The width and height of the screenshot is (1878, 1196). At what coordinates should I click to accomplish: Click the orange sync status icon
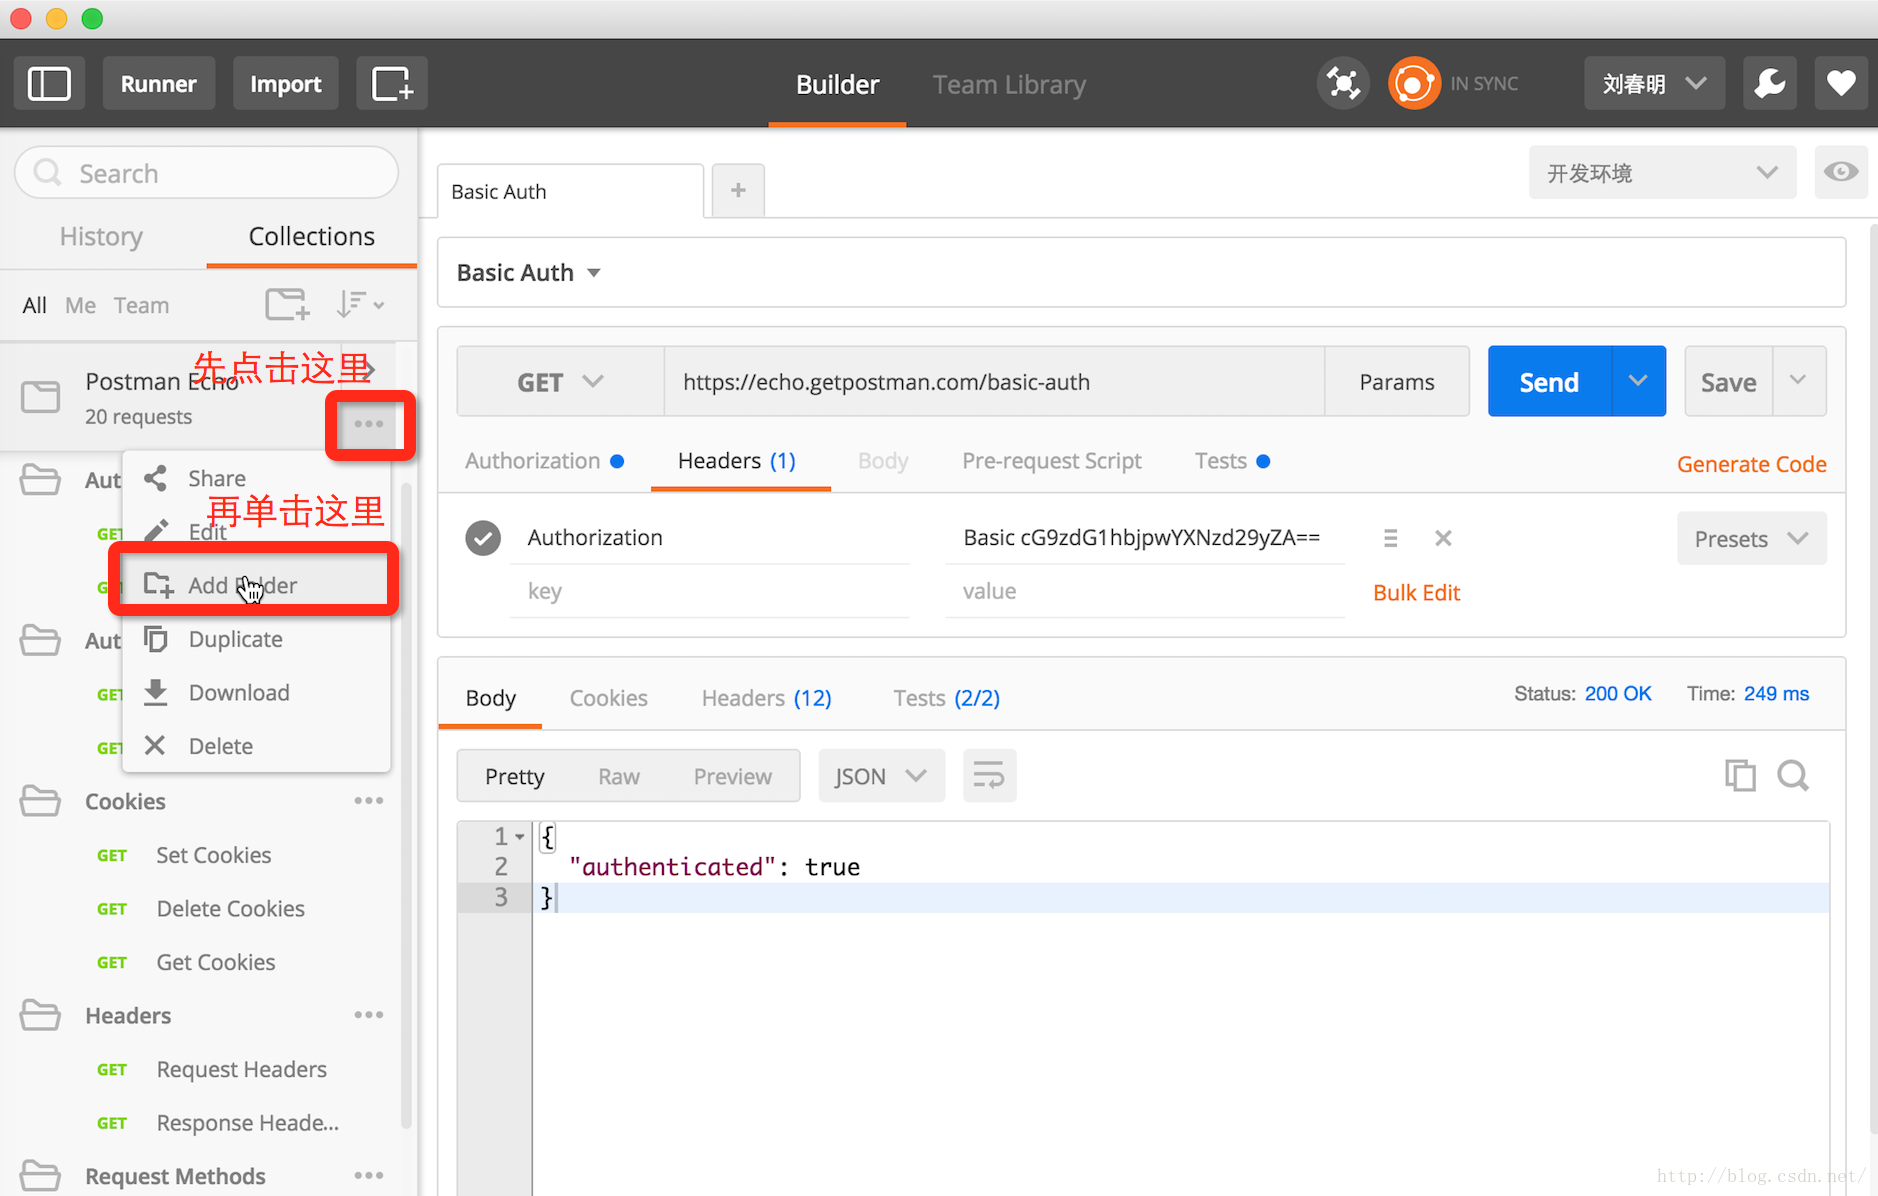pos(1413,83)
